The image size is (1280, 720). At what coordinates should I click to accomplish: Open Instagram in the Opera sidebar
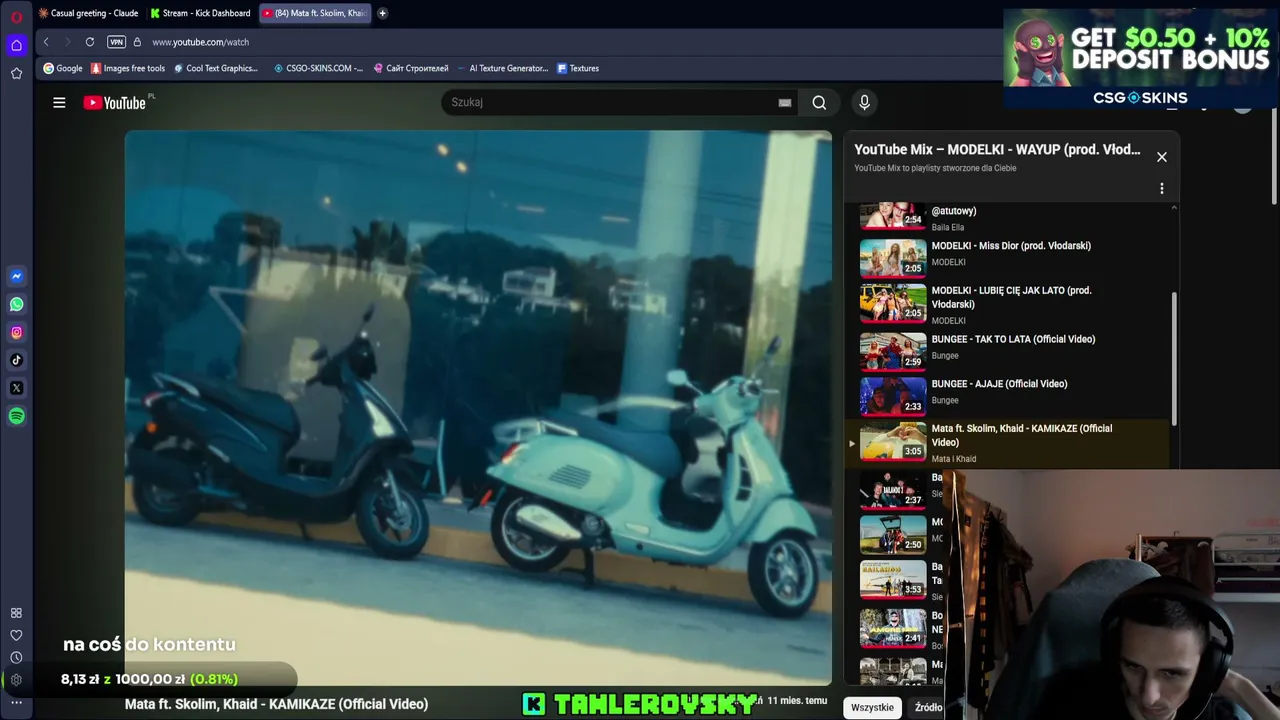pos(16,332)
